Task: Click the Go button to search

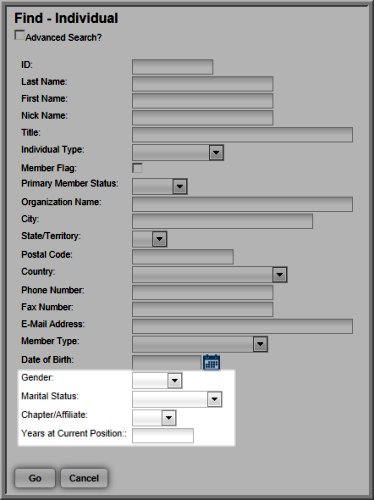Action: 35,478
